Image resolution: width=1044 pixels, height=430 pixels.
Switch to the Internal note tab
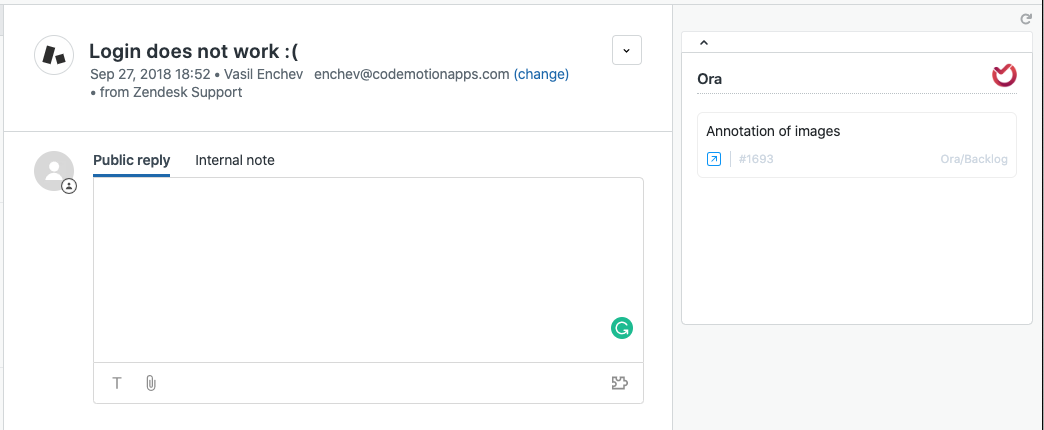point(234,160)
